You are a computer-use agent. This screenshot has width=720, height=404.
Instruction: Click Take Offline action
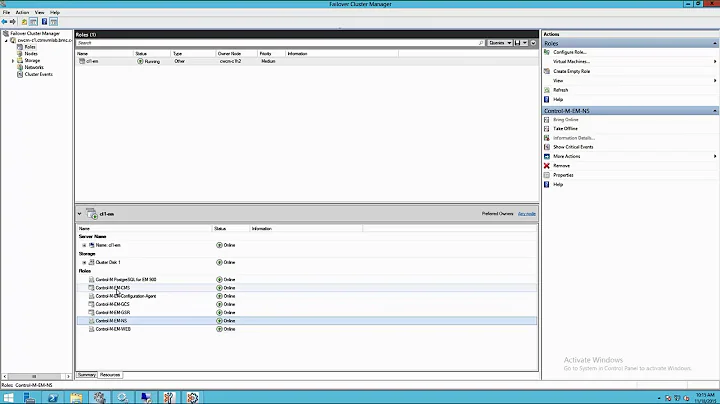pyautogui.click(x=565, y=129)
